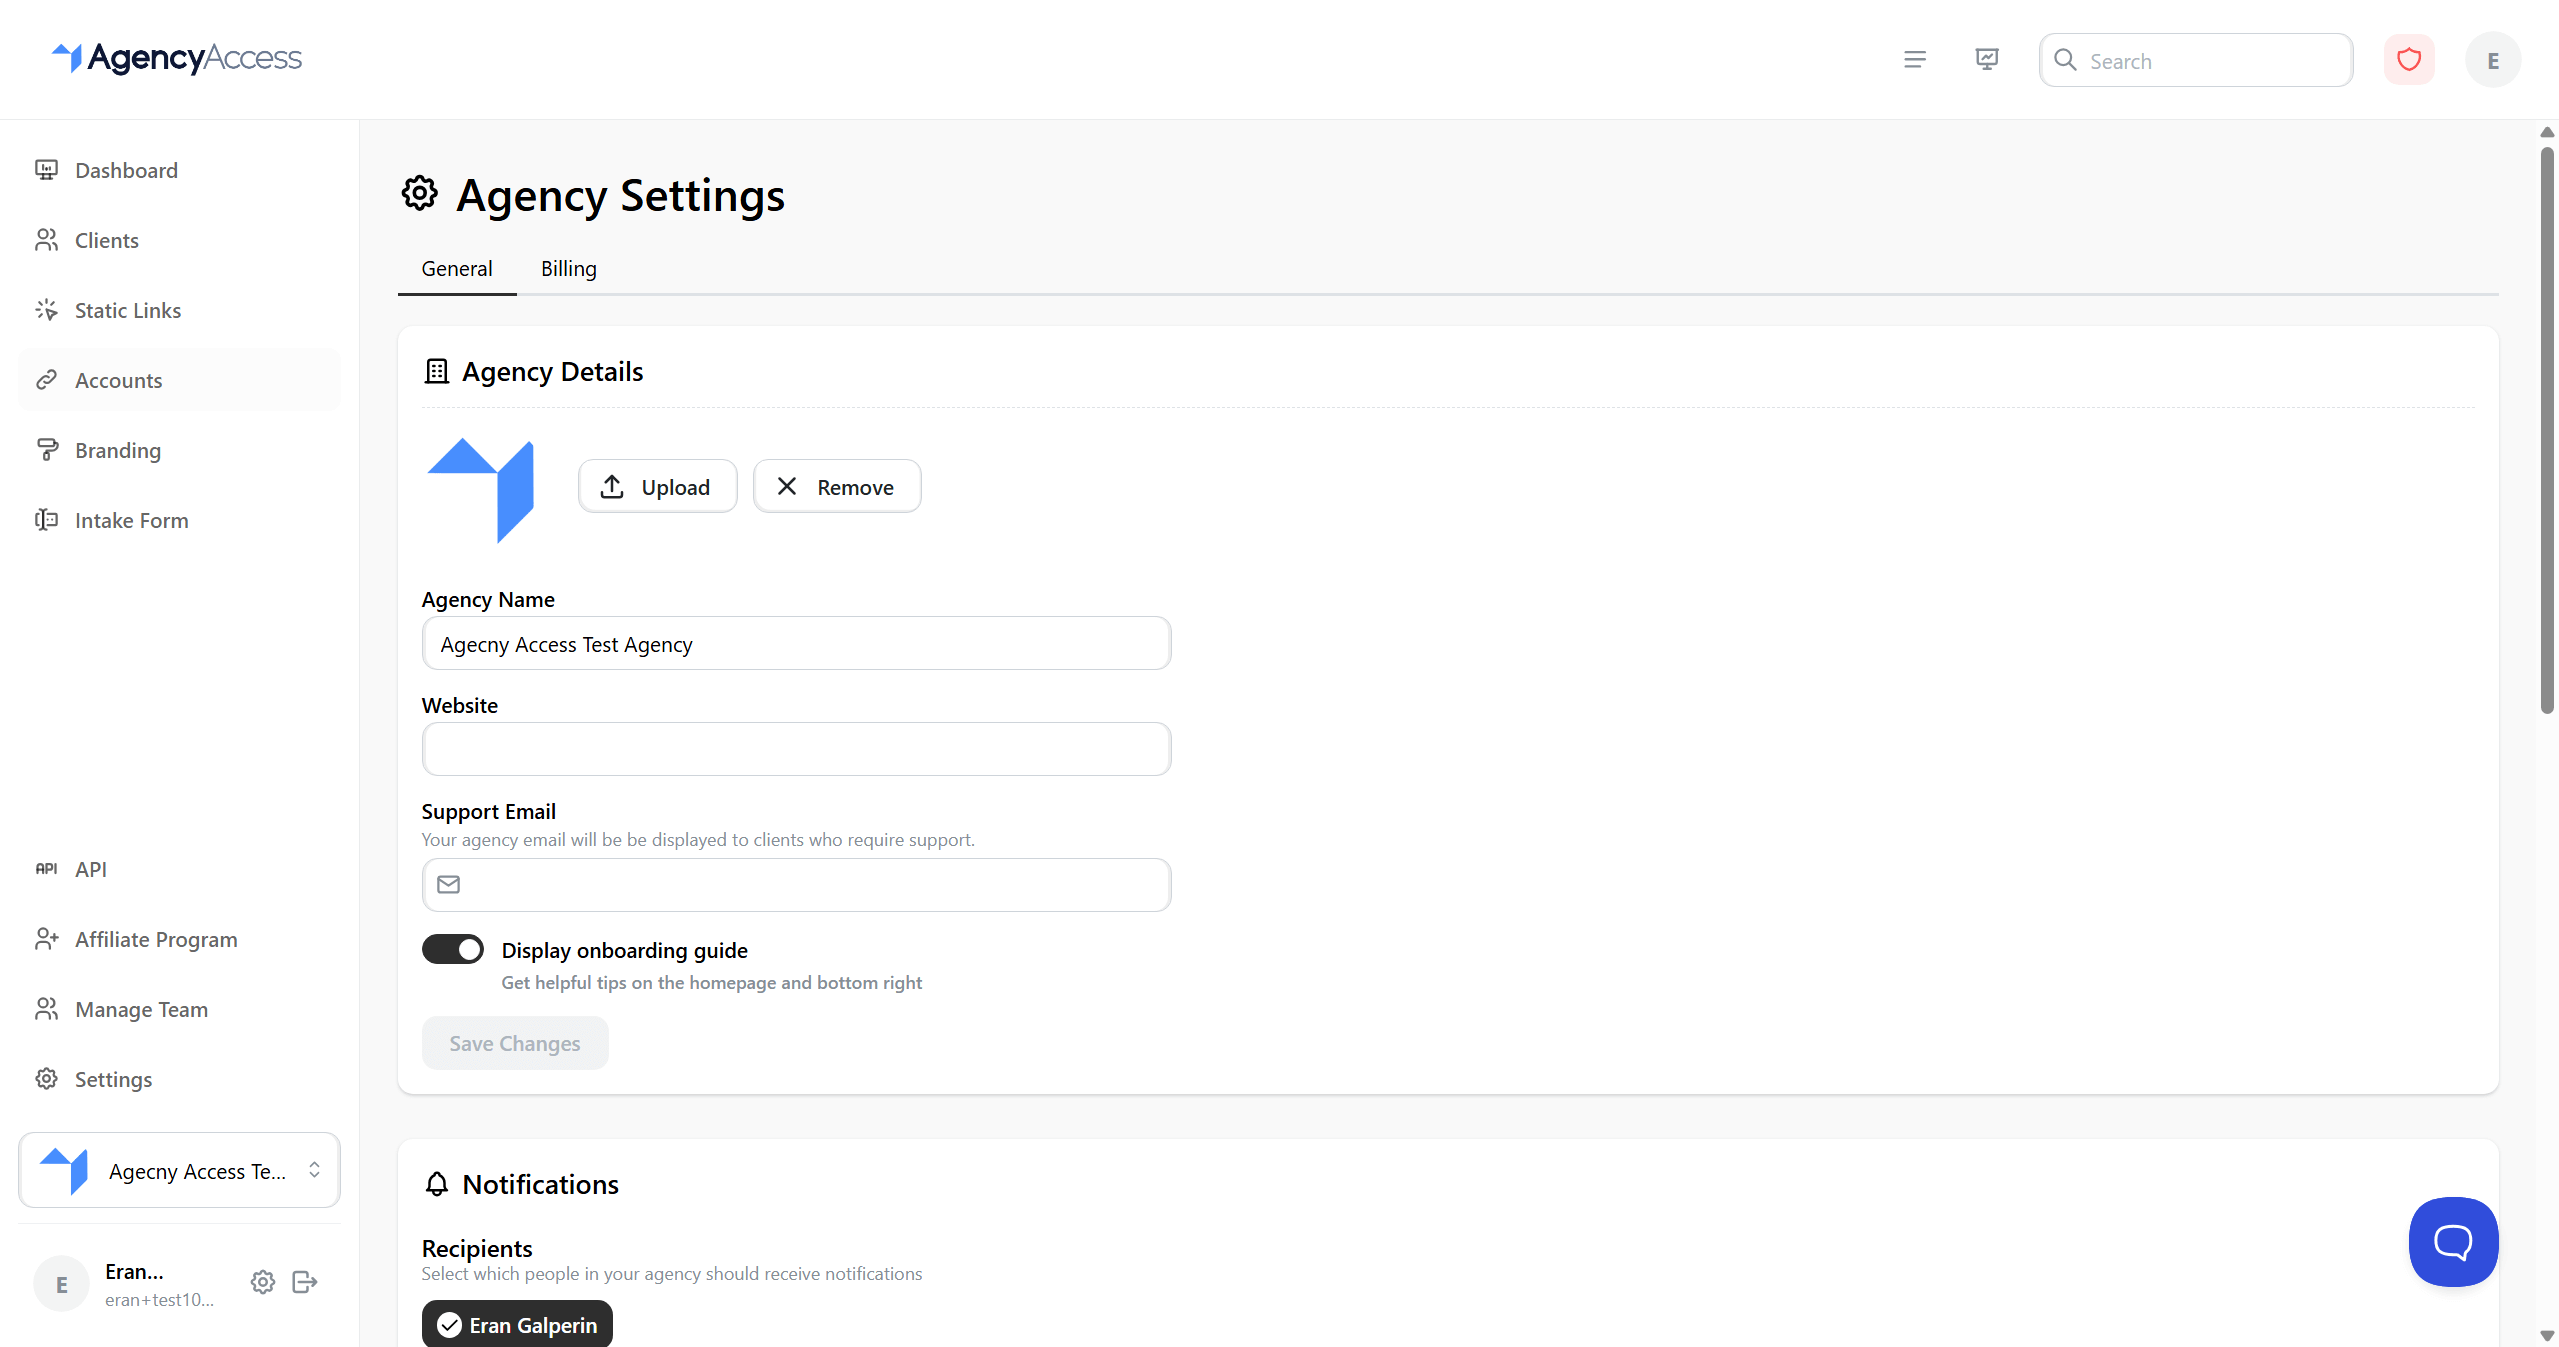
Task: Click the scrollbar up arrow
Action: point(2547,132)
